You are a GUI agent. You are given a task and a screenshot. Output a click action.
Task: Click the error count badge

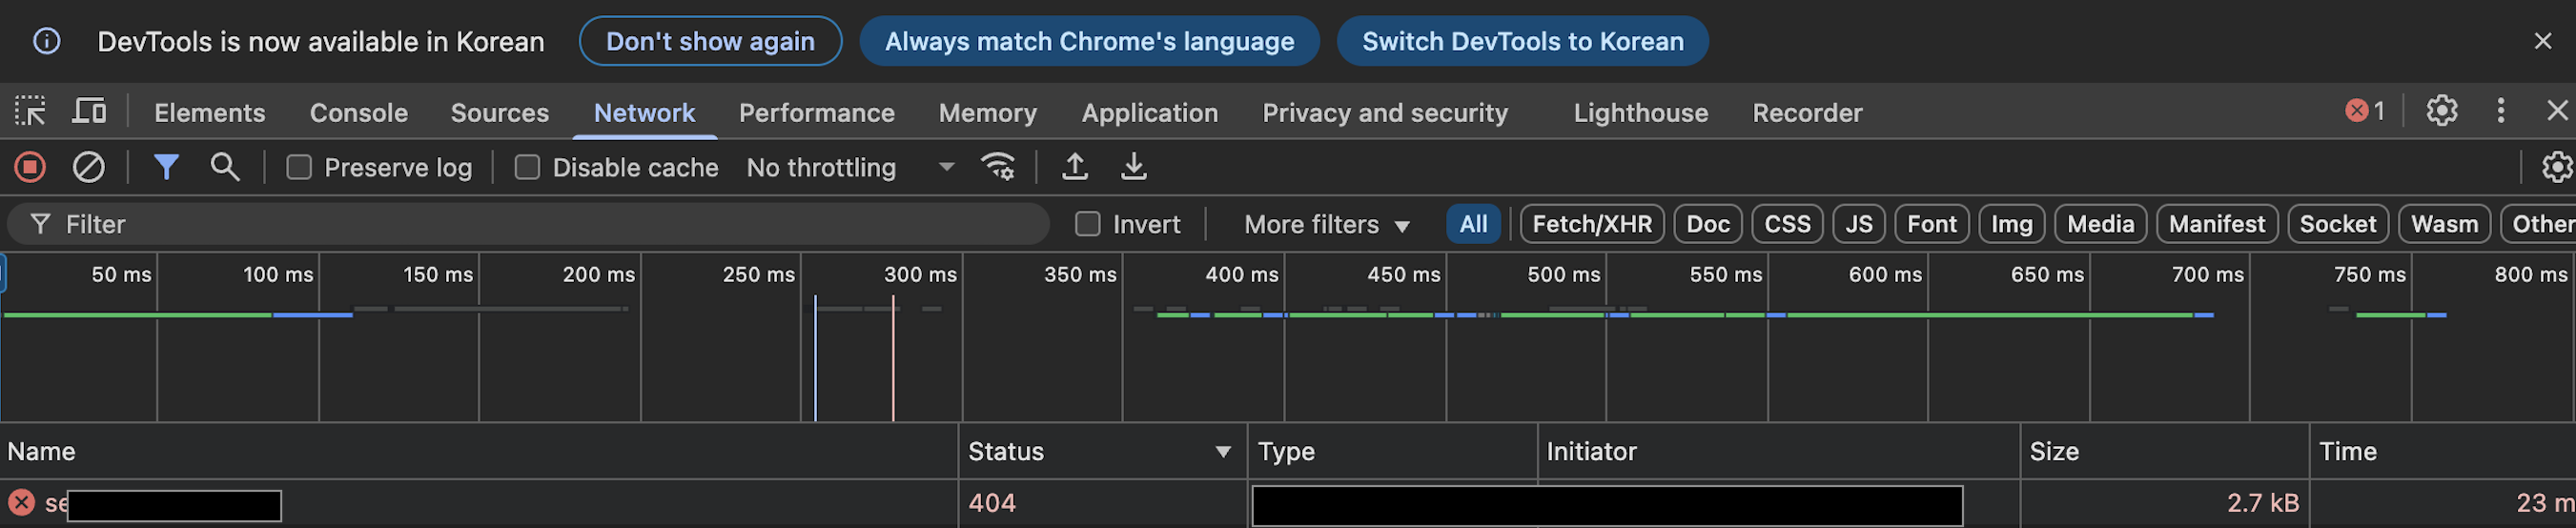point(2365,110)
